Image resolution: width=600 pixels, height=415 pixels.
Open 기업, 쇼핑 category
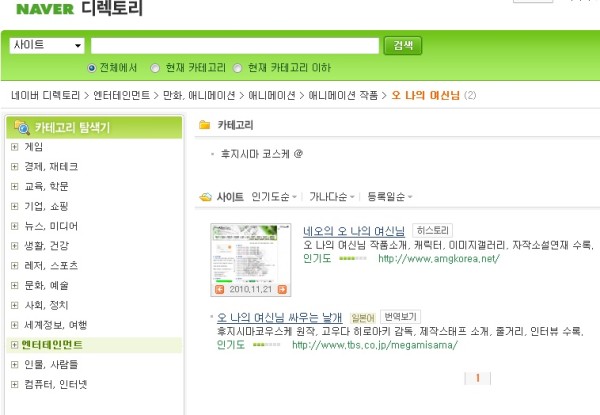46,207
